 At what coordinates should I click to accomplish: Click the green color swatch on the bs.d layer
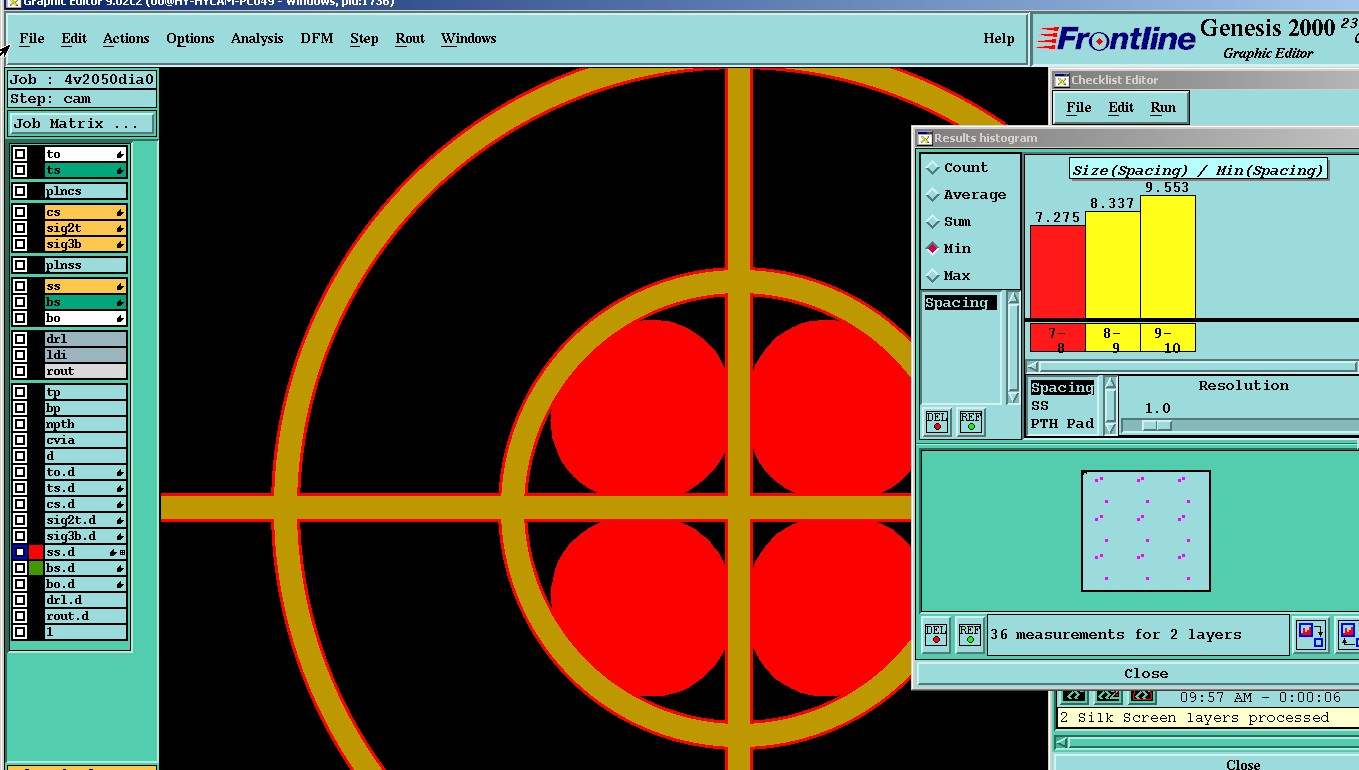36,568
